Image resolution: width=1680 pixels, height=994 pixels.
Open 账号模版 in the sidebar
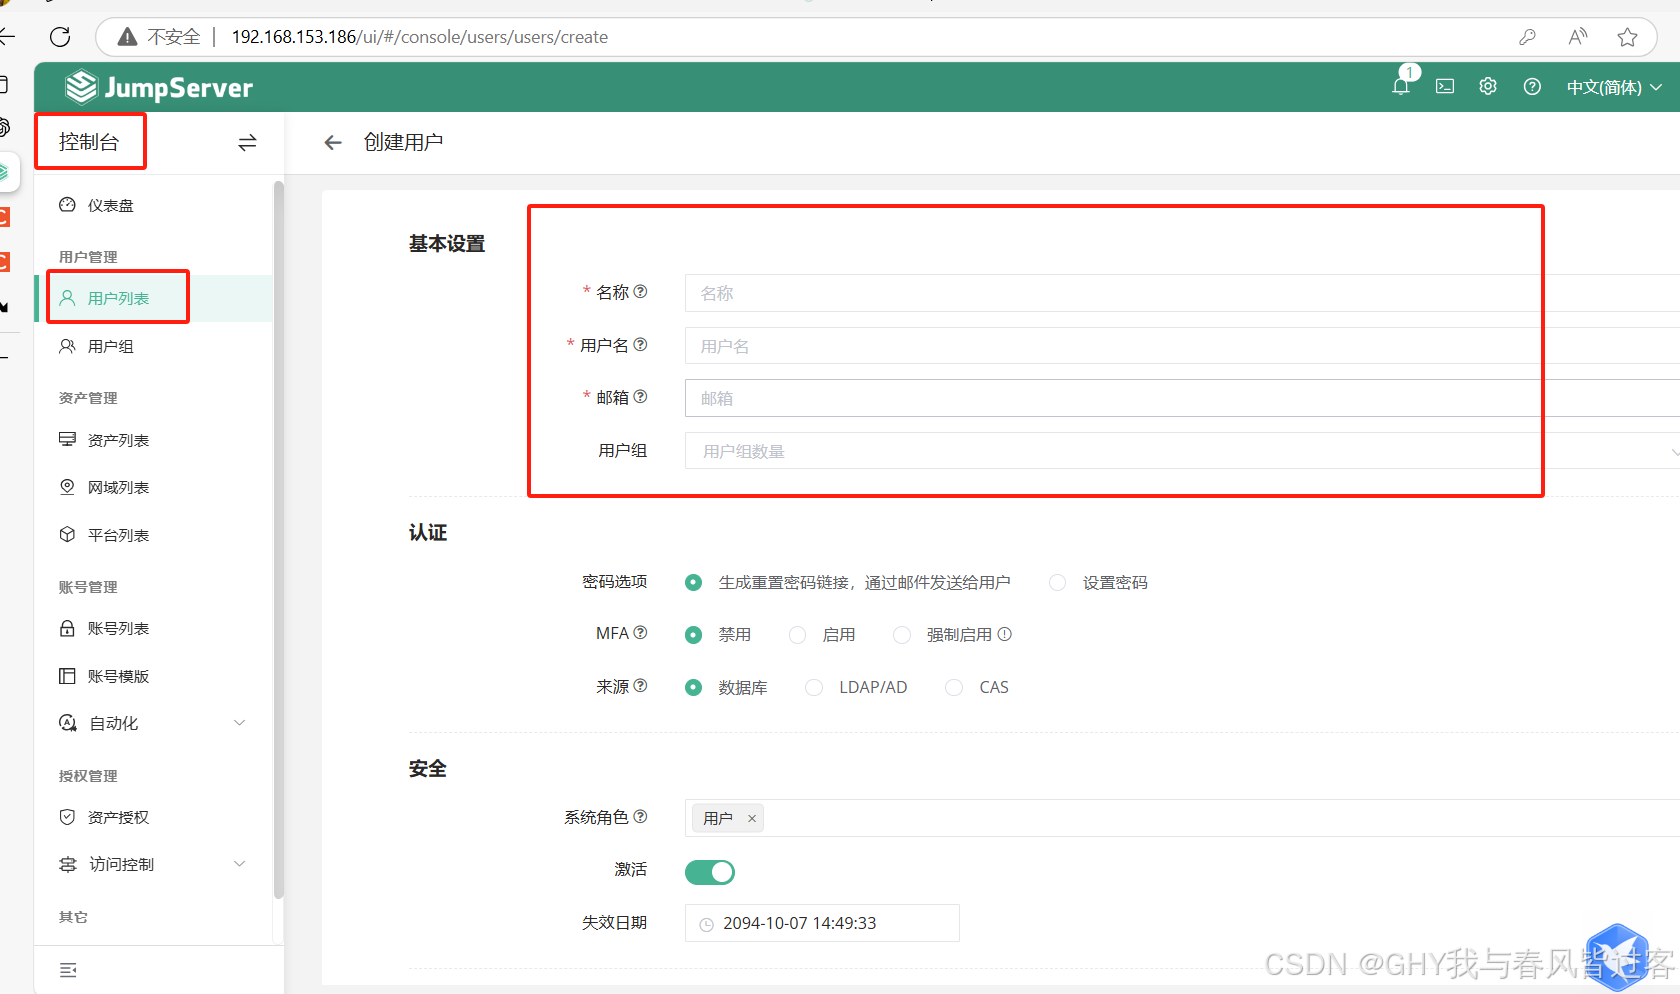(118, 675)
